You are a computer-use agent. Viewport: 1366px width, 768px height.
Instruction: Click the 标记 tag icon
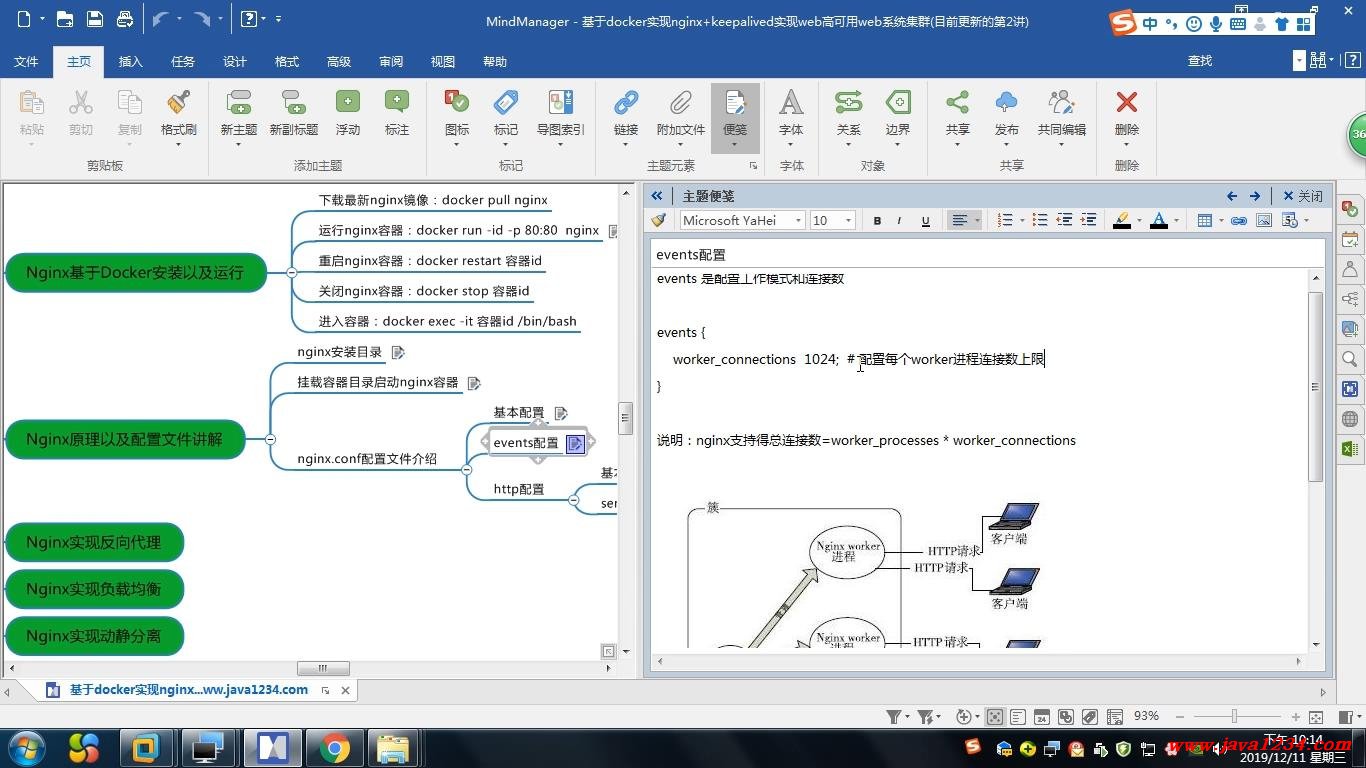click(506, 103)
